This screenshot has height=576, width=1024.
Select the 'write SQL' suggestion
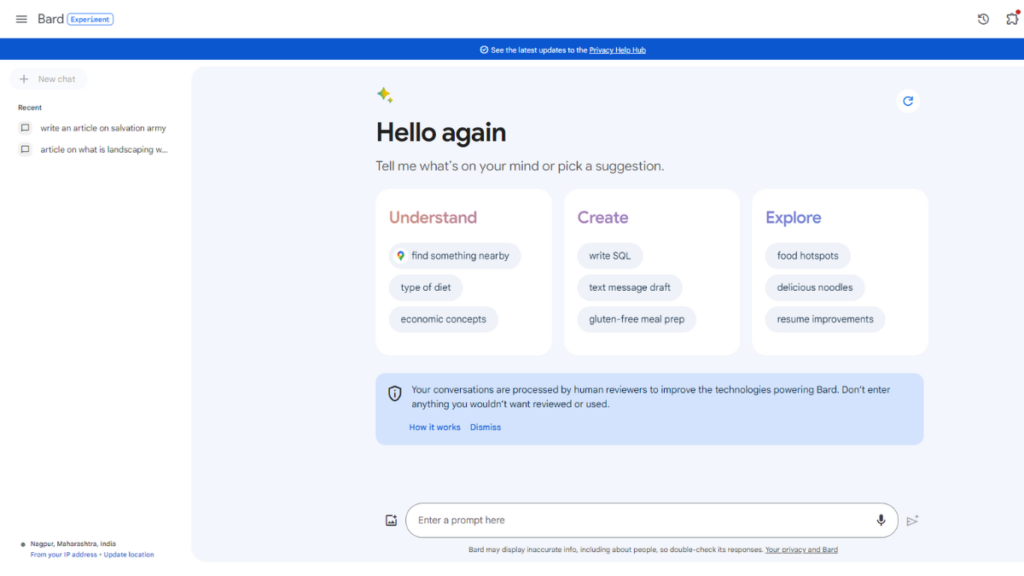[x=610, y=256]
